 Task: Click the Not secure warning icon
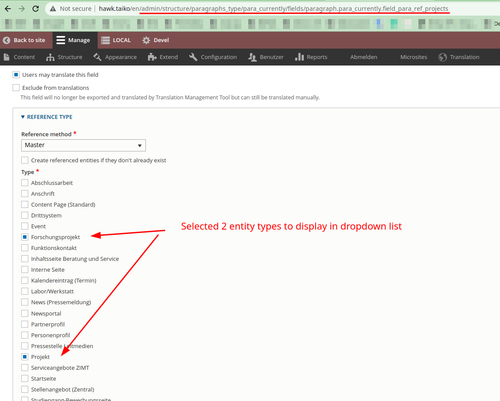(x=53, y=9)
